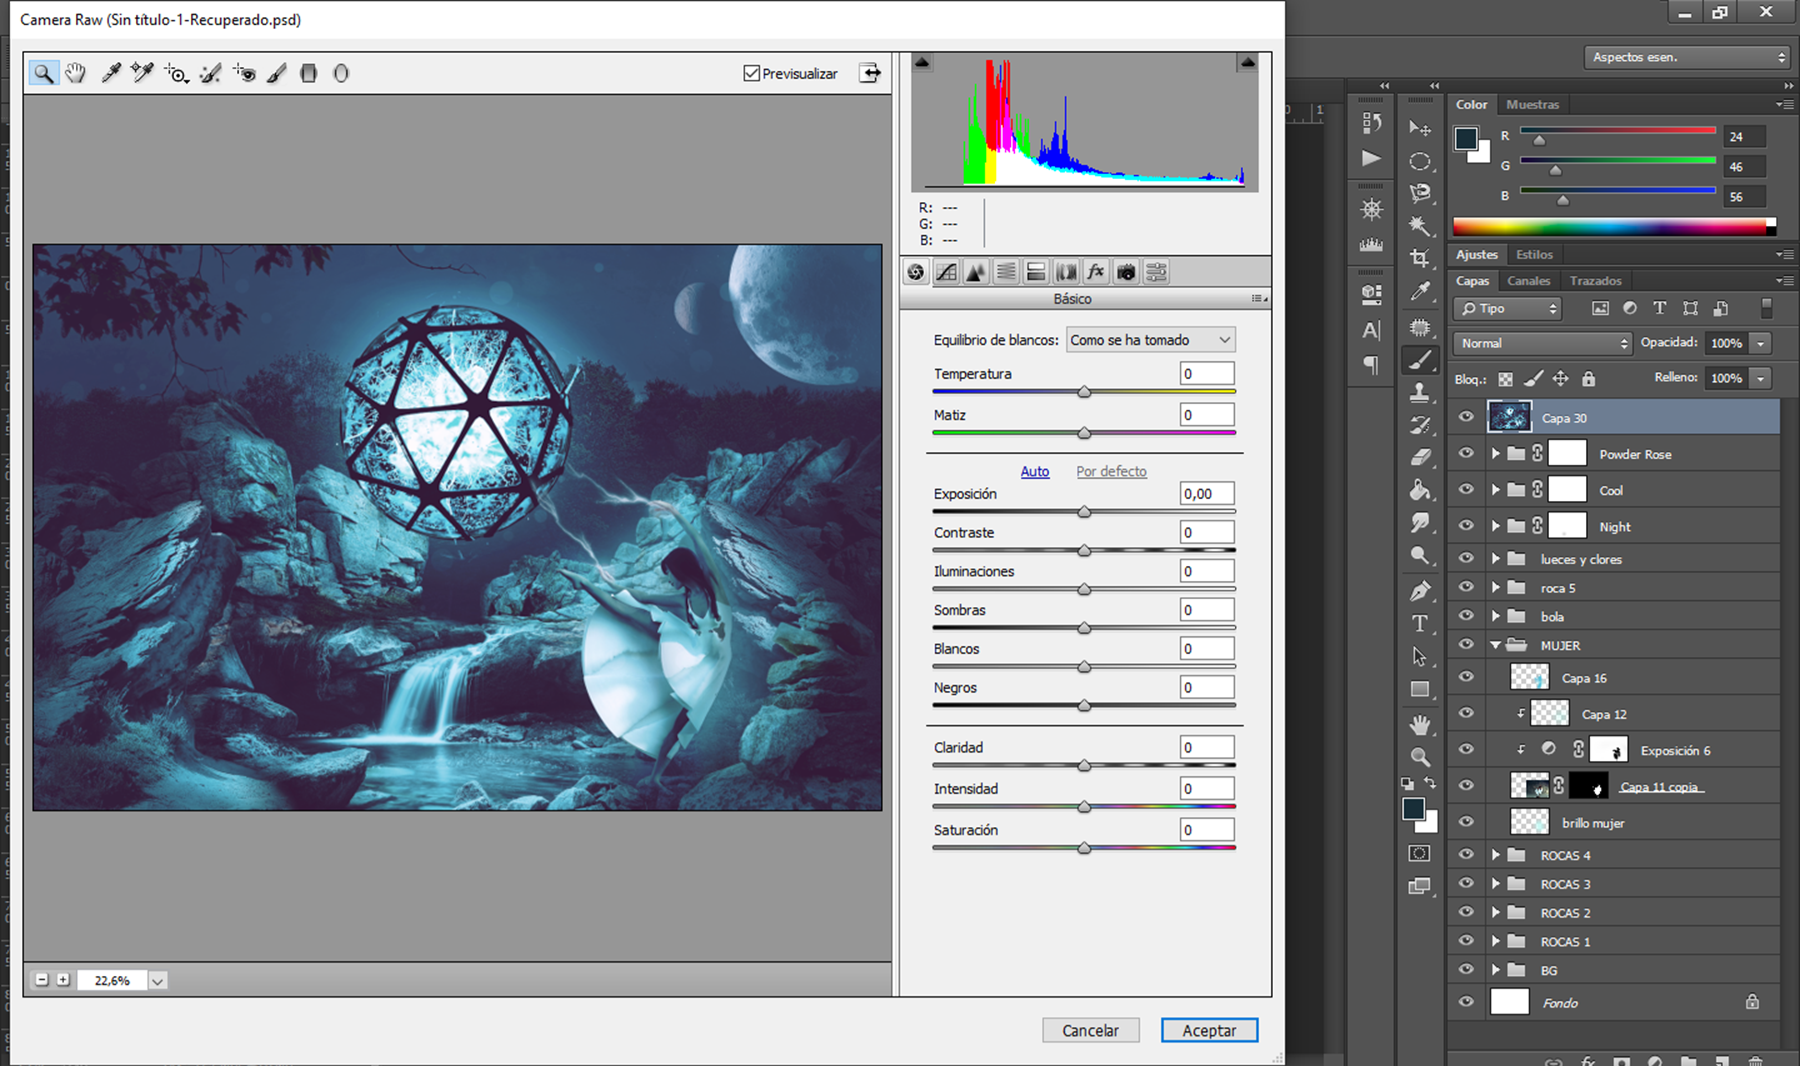Select the Hand tool in Camera Raw toolbar
This screenshot has height=1066, width=1800.
76,73
